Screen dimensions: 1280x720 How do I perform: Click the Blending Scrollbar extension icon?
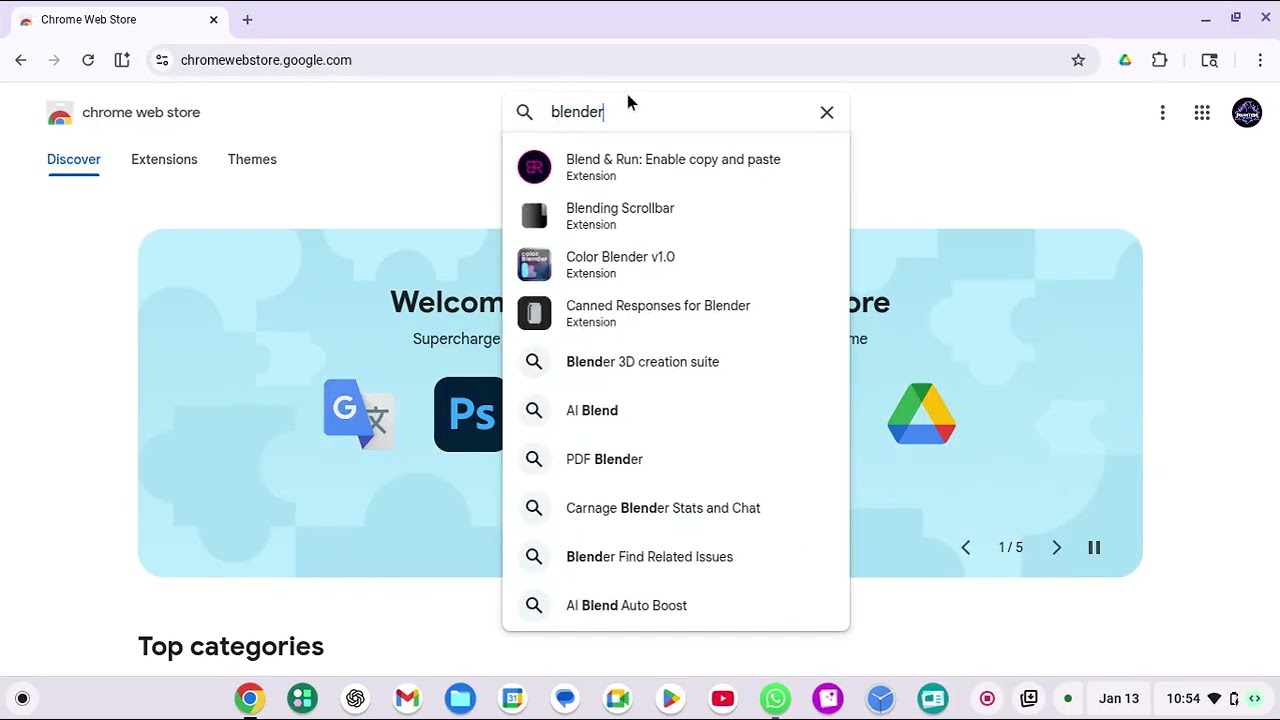[534, 216]
